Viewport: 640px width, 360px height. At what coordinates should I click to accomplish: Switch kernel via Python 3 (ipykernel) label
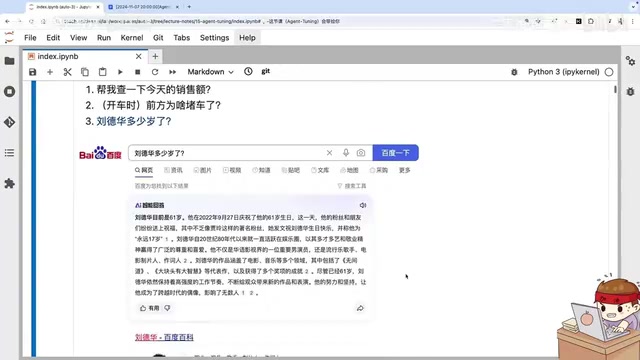pyautogui.click(x=564, y=72)
